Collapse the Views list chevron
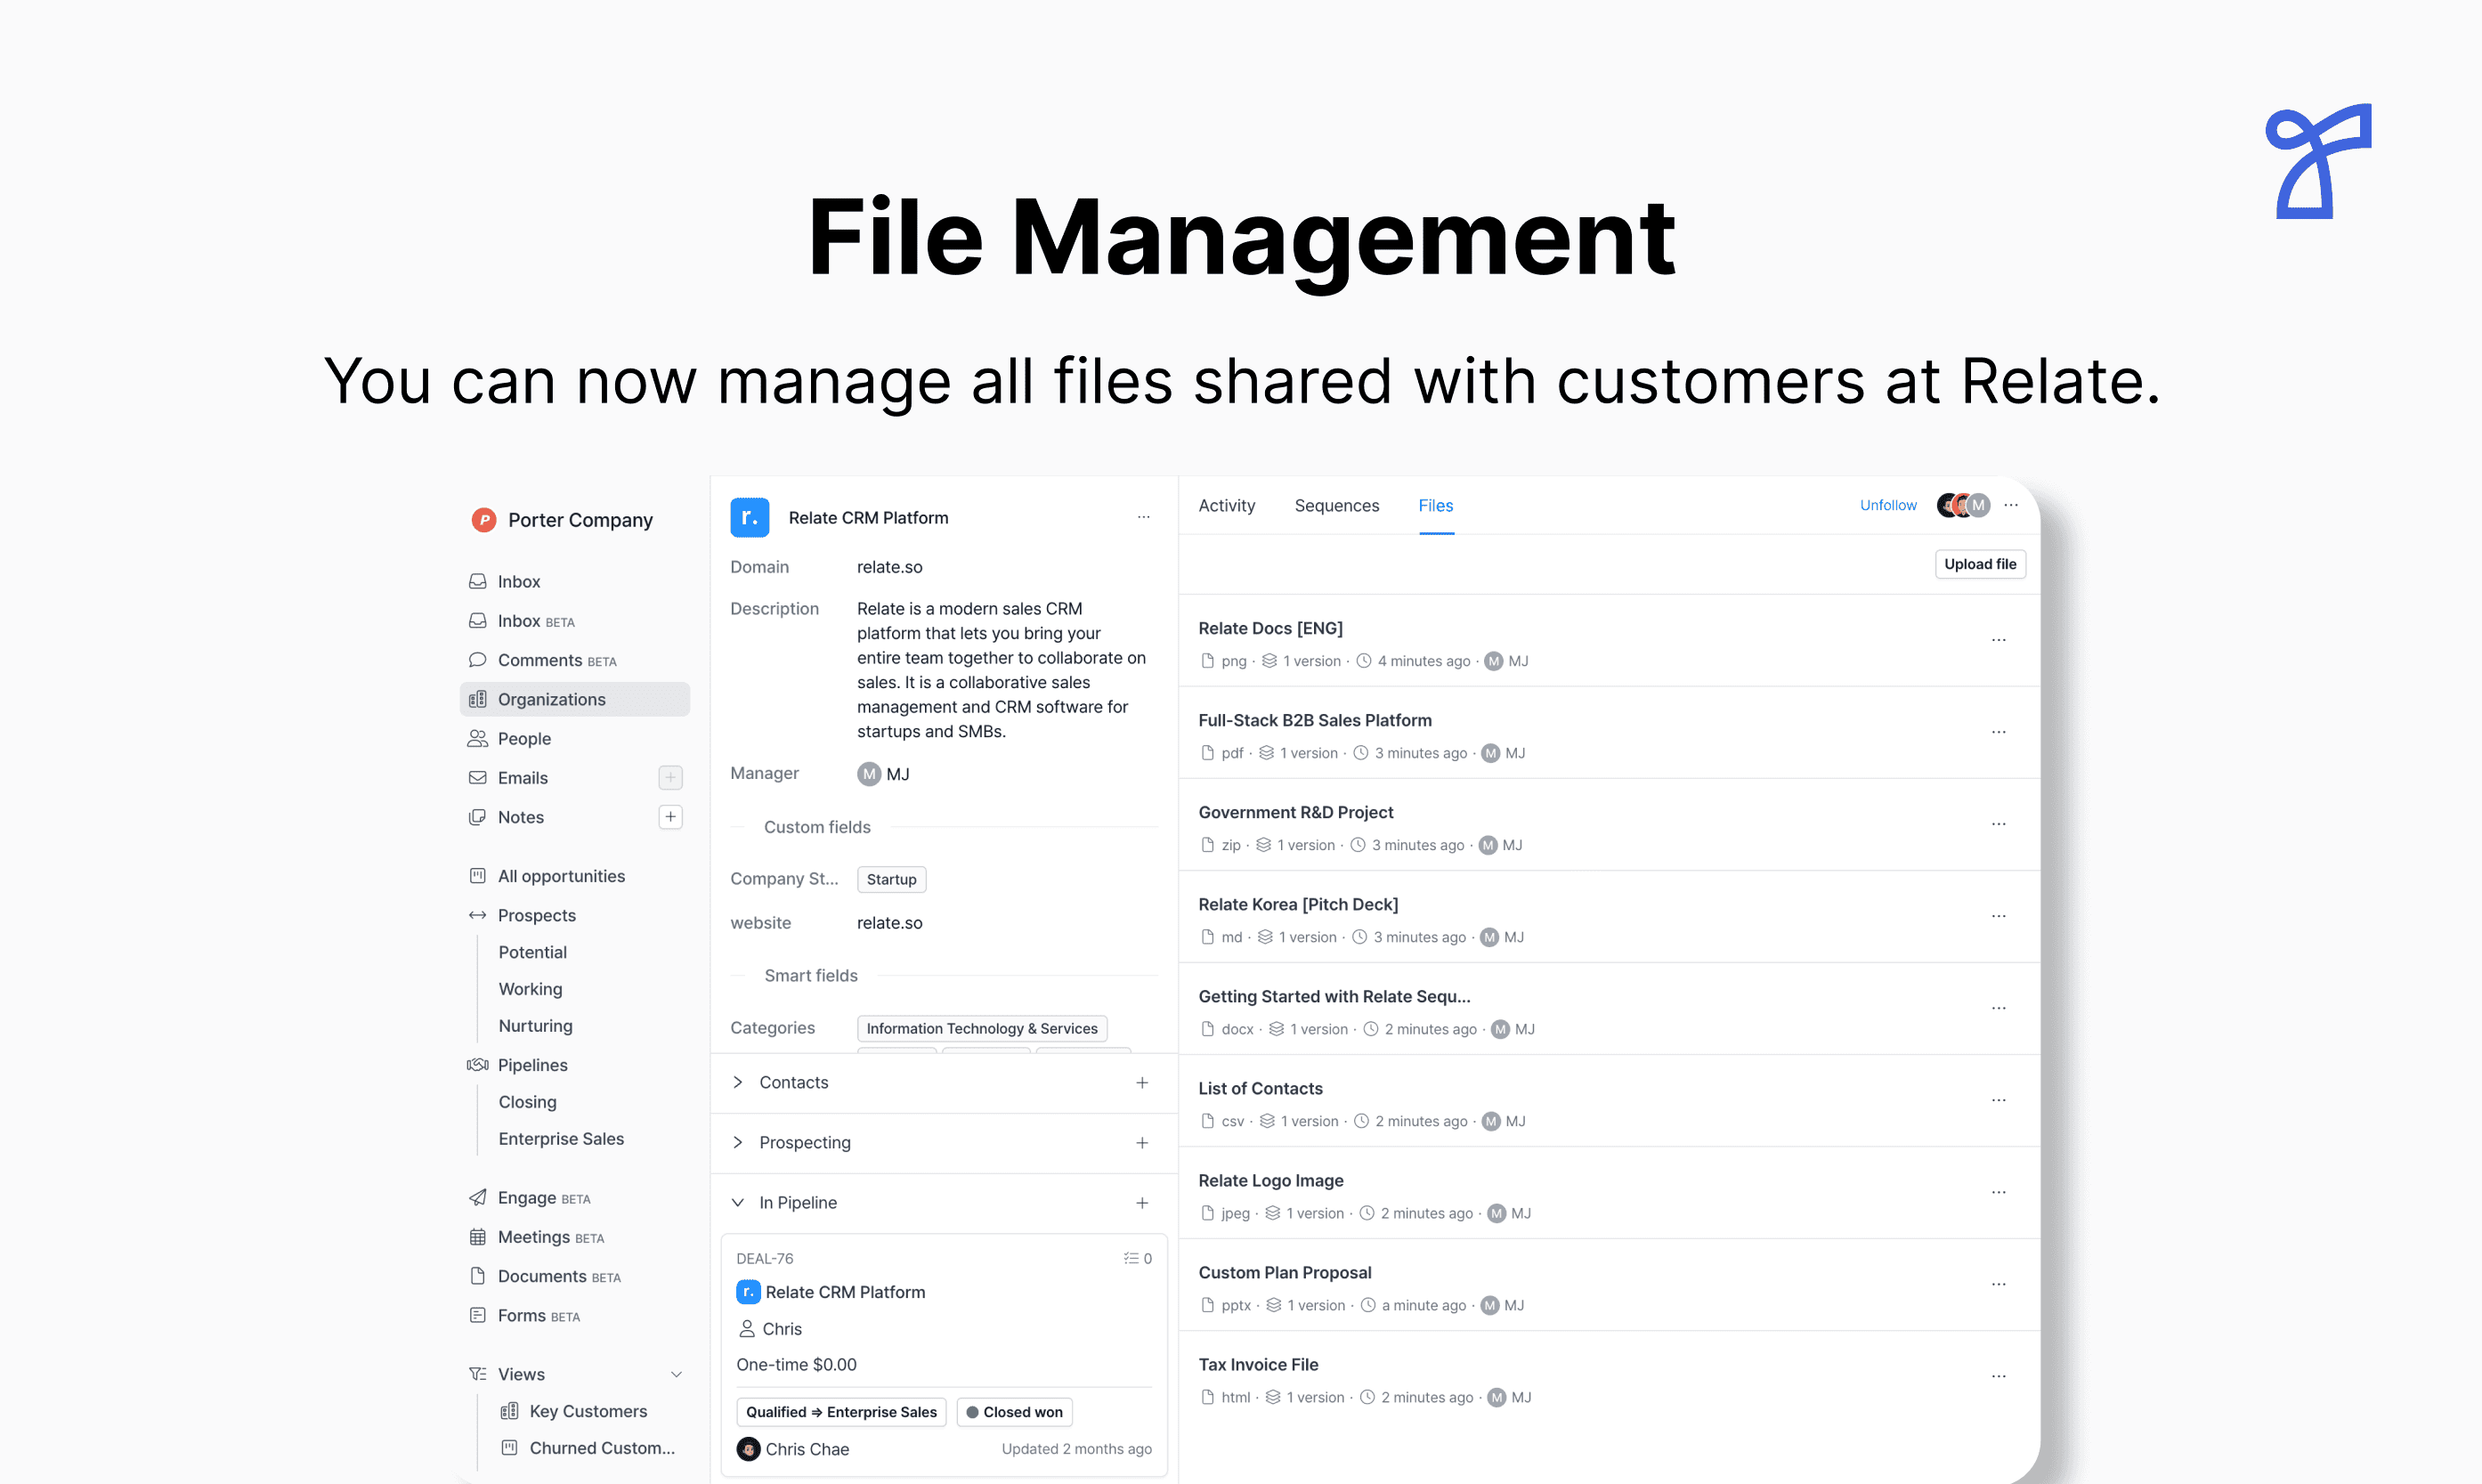Screen dimensions: 2482x1484 click(676, 1374)
